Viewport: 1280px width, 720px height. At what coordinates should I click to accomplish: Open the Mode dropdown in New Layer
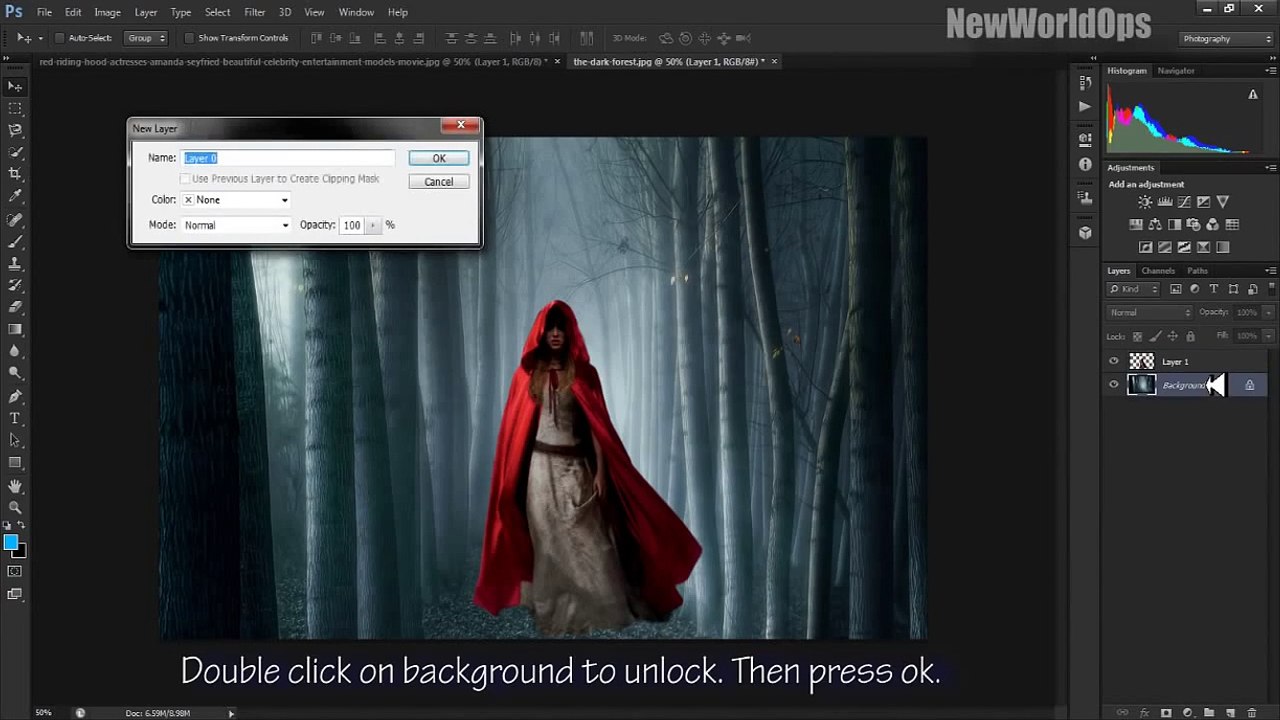(x=235, y=225)
